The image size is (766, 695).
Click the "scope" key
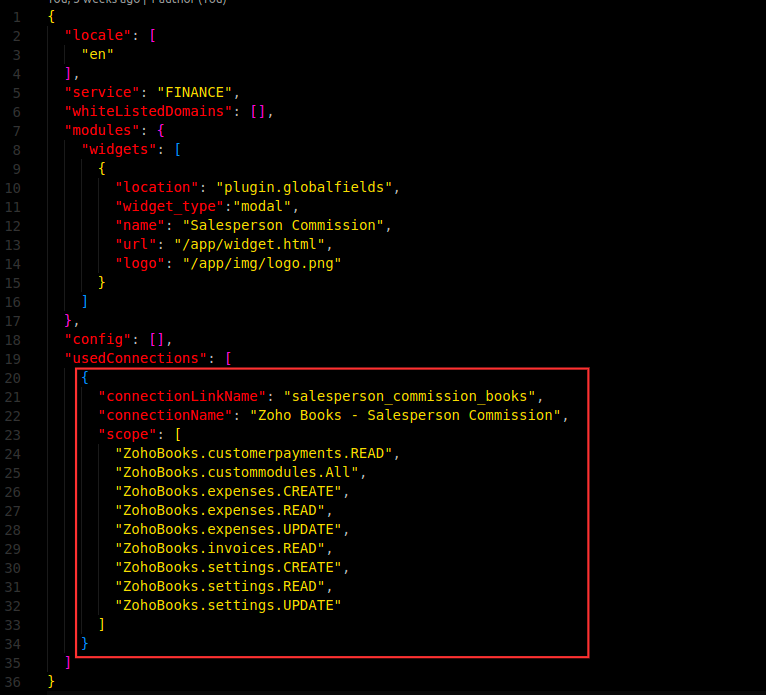pos(128,435)
